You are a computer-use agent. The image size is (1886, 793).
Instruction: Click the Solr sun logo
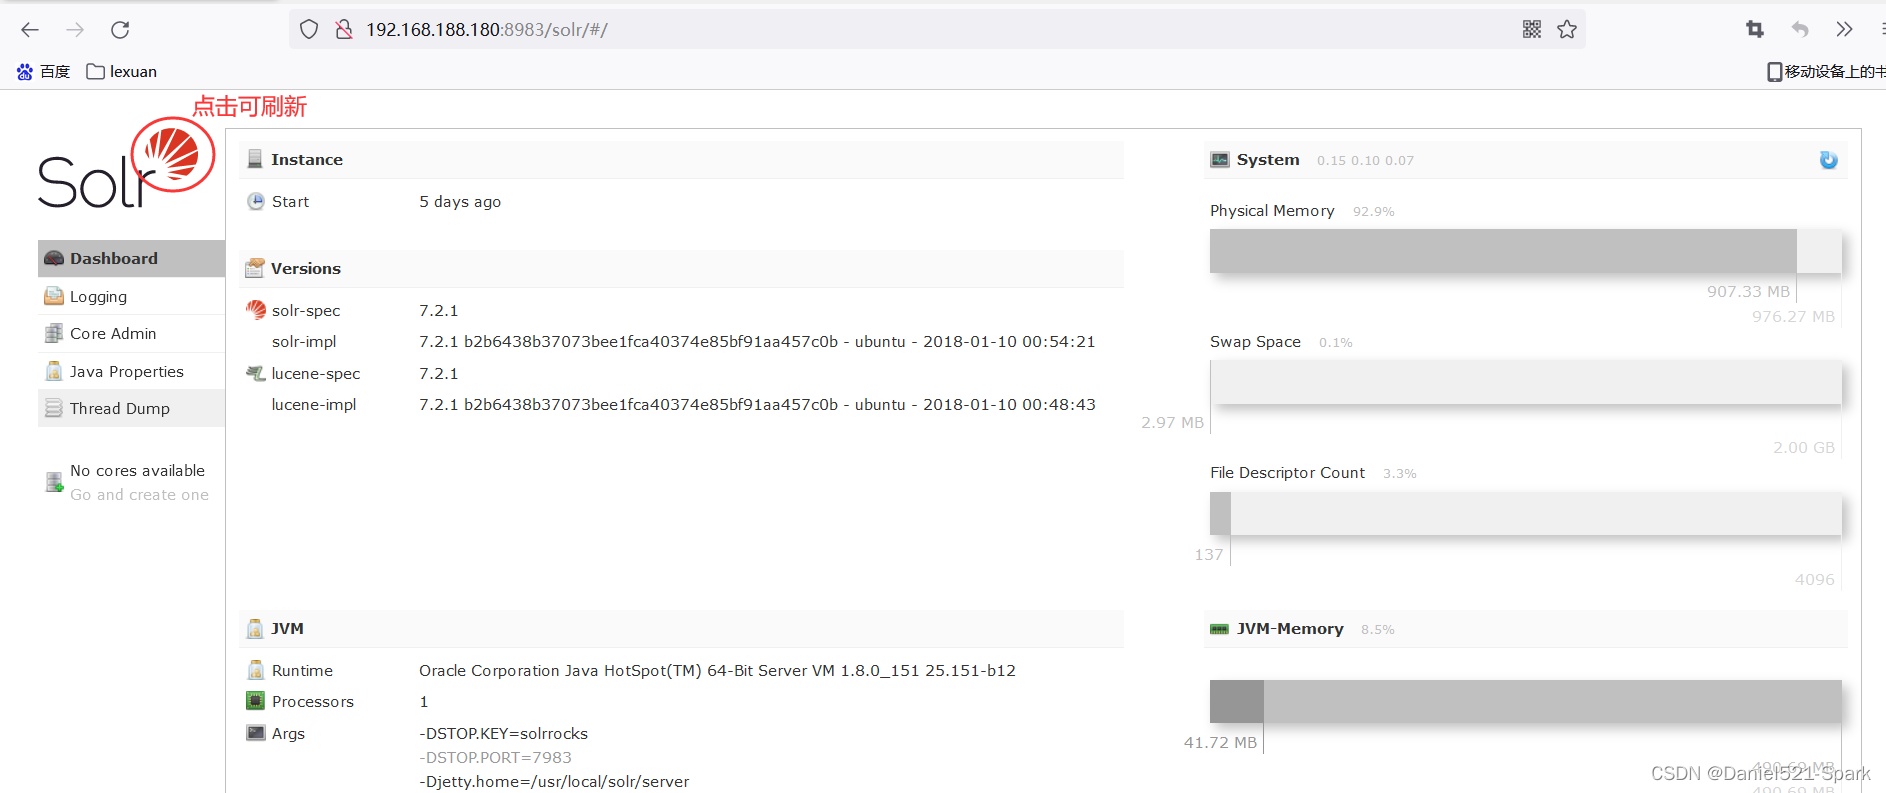[x=172, y=155]
